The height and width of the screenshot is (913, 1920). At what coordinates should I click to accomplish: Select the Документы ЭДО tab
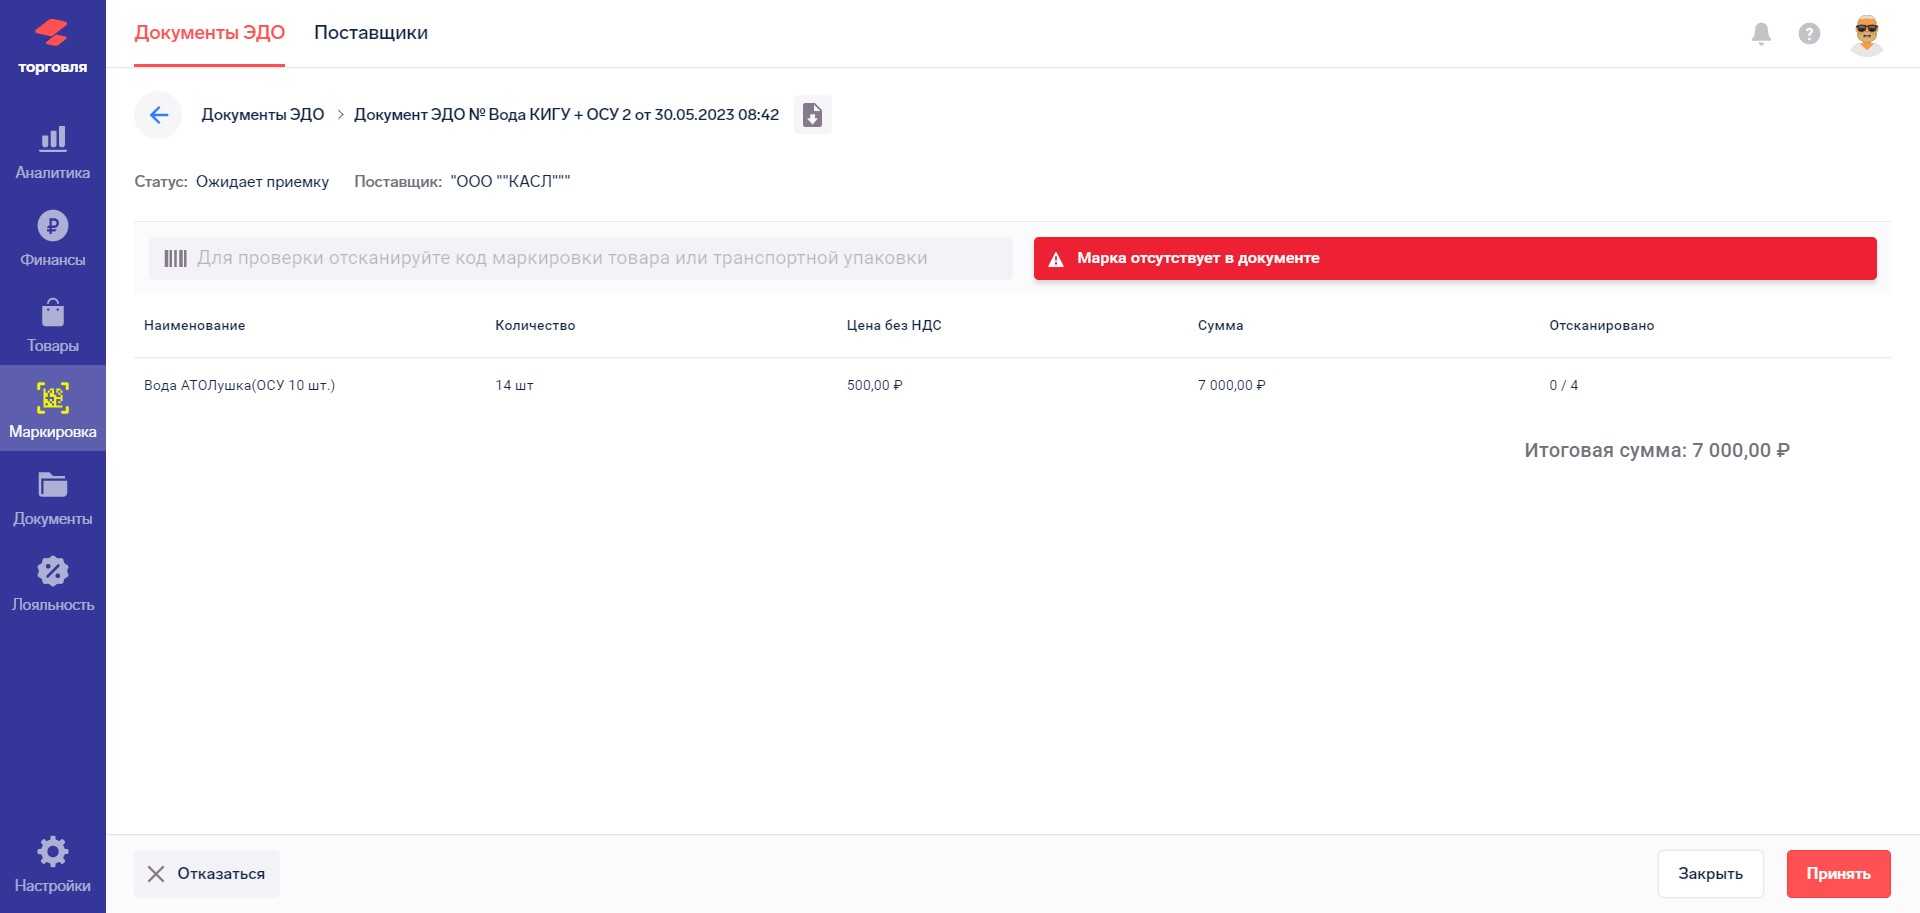coord(209,33)
